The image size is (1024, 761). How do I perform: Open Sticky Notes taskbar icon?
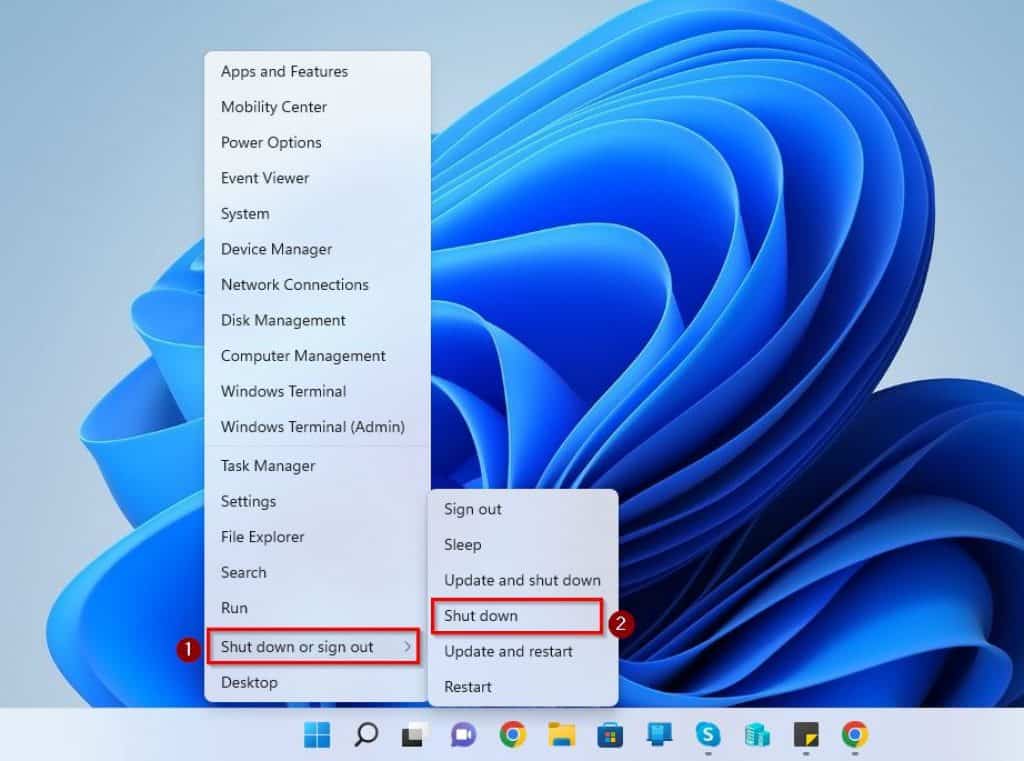806,735
